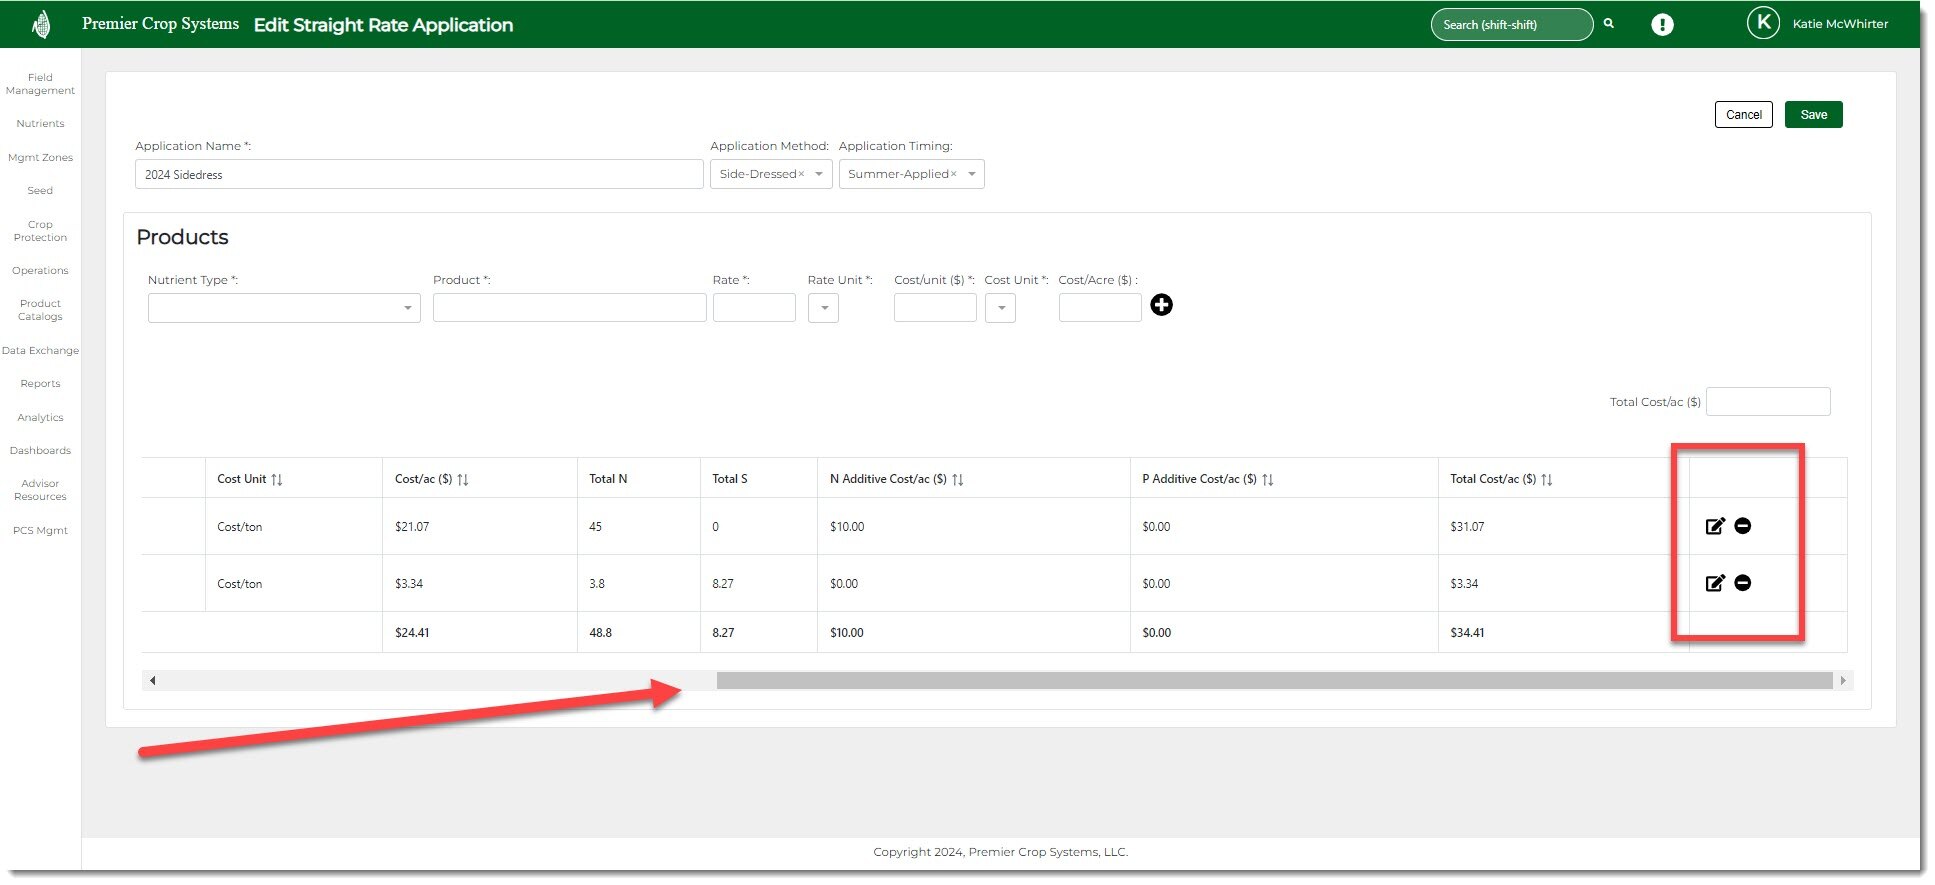Remove the $3.34 product row
The width and height of the screenshot is (1935, 885).
click(1743, 583)
